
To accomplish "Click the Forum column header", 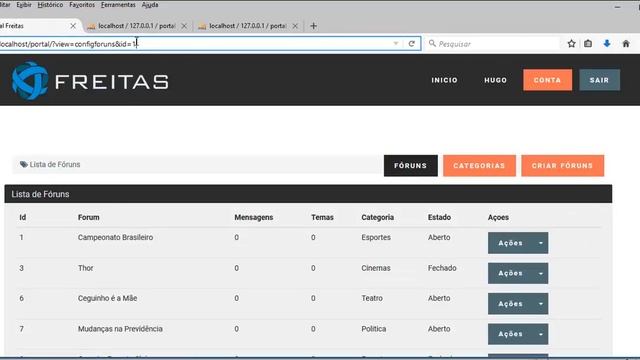I will coord(89,218).
